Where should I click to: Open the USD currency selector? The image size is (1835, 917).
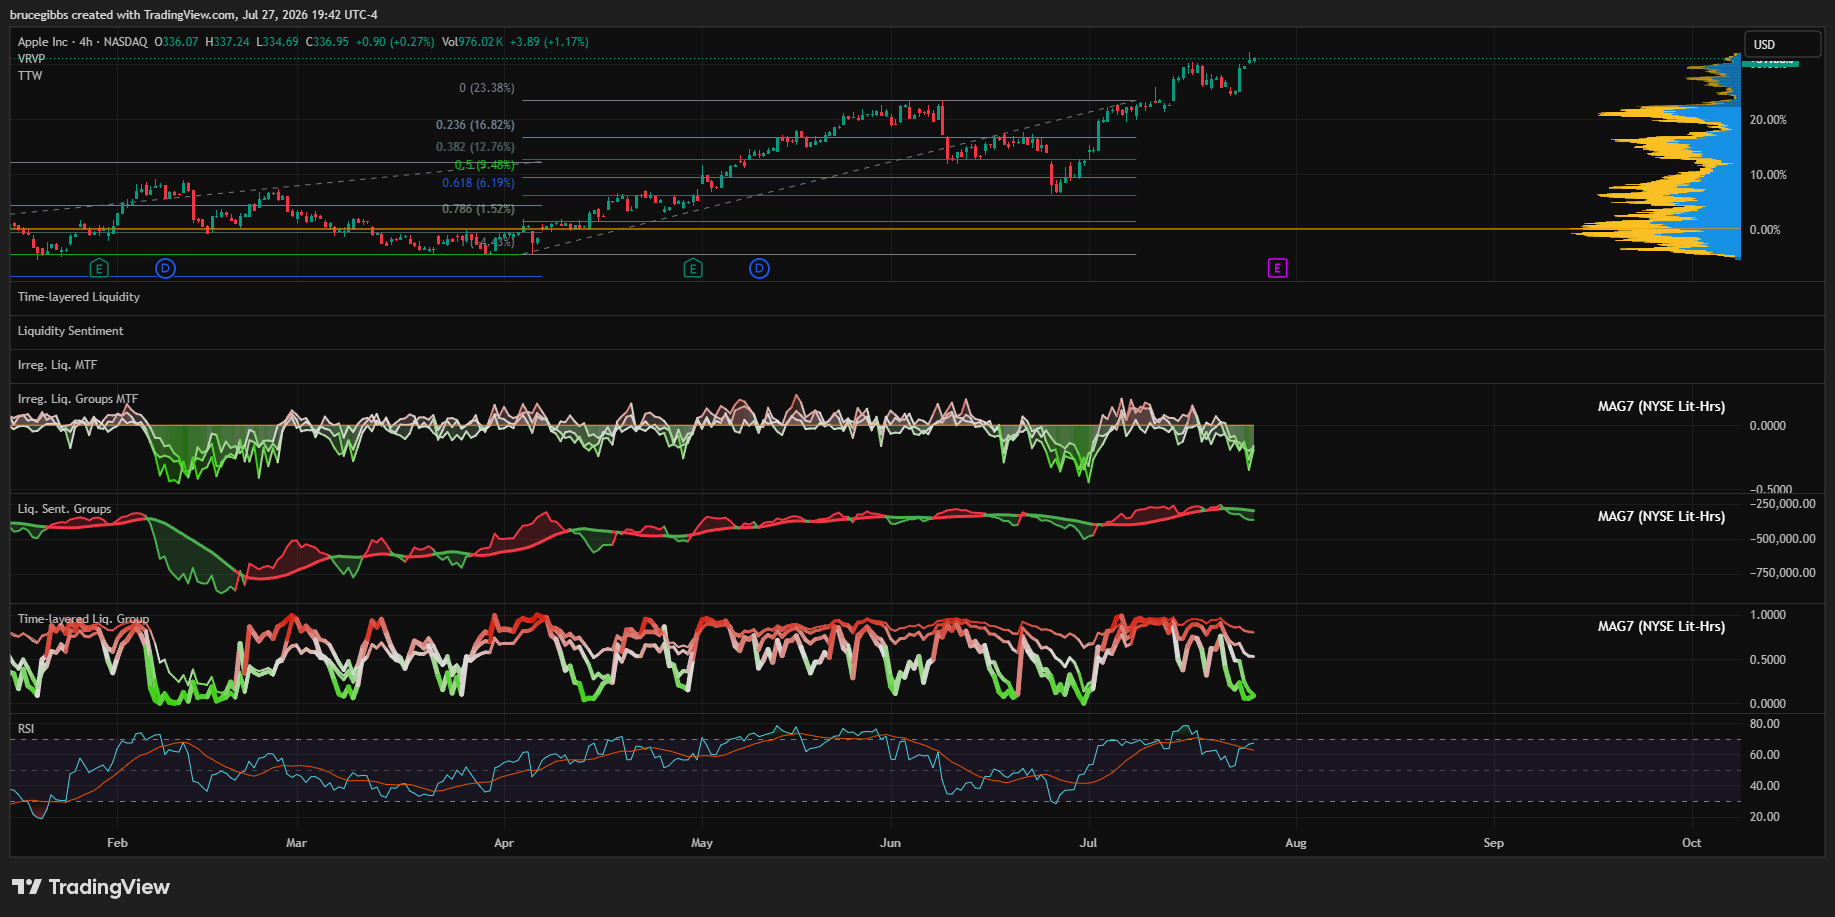pos(1783,44)
